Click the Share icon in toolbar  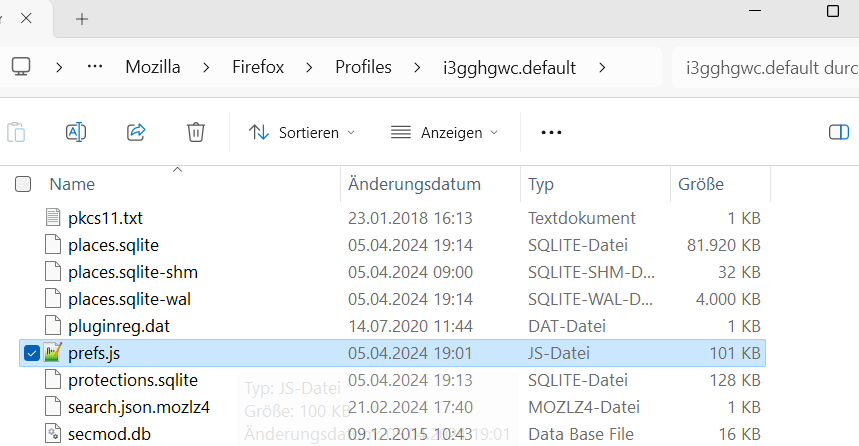[x=136, y=132]
